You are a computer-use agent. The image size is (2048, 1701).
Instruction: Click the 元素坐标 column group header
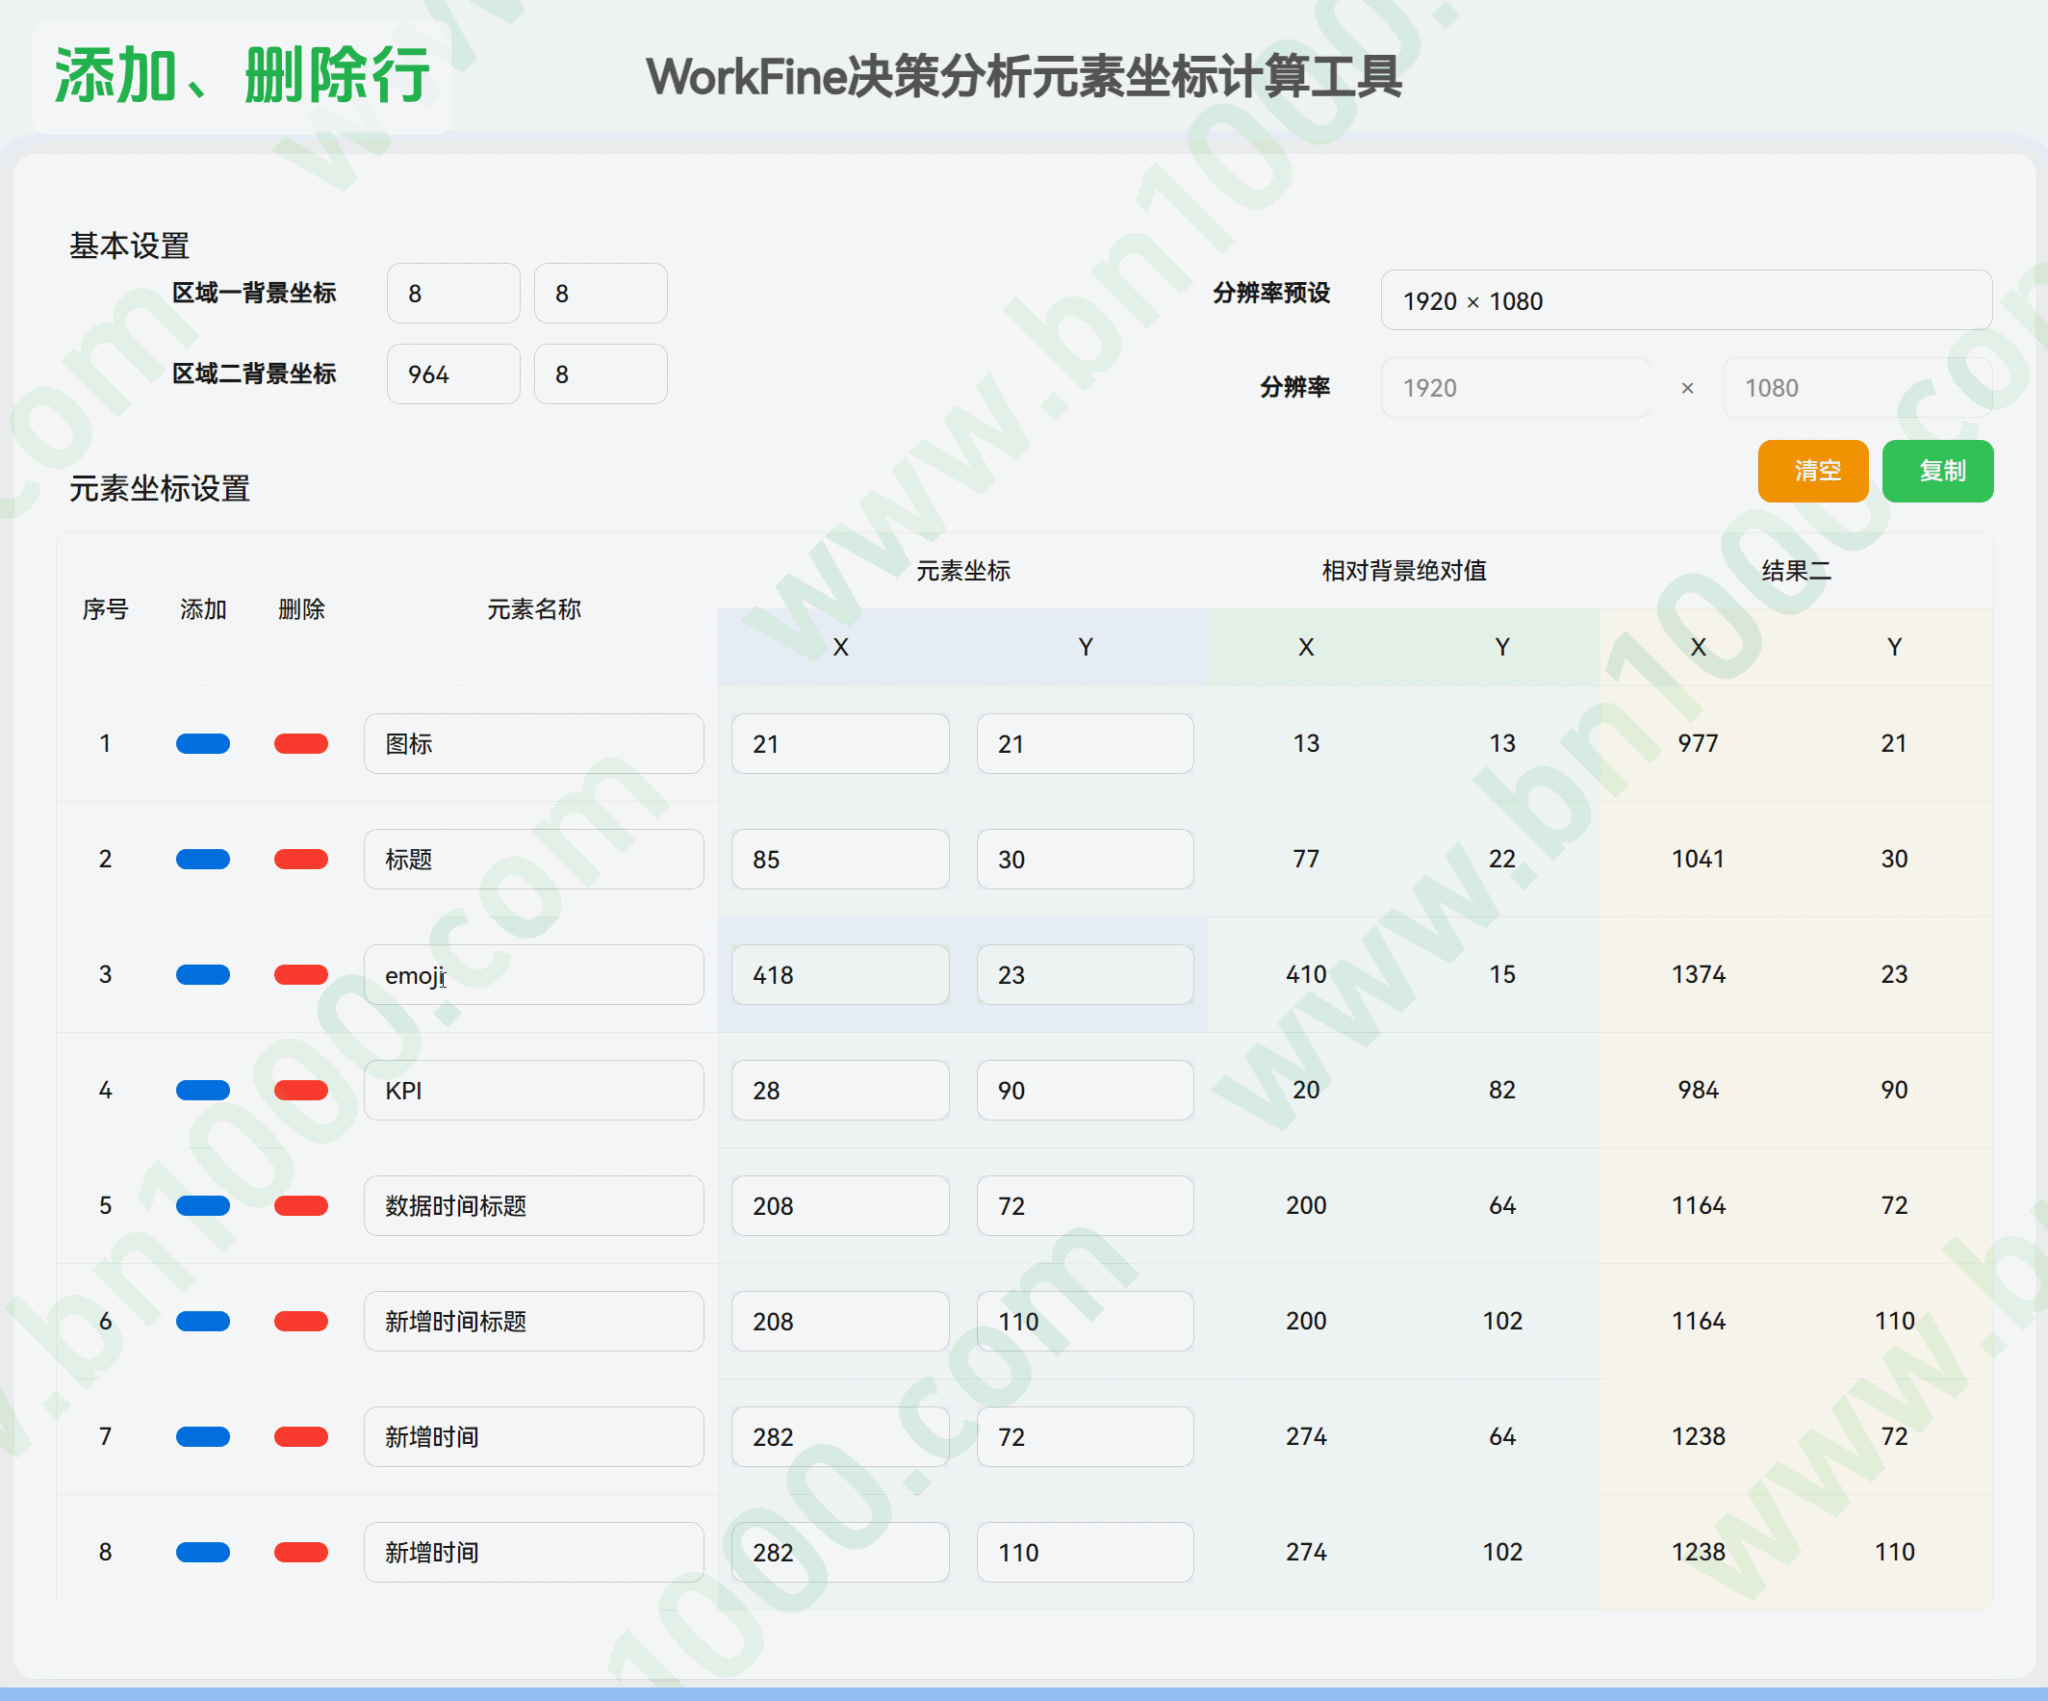coord(963,571)
